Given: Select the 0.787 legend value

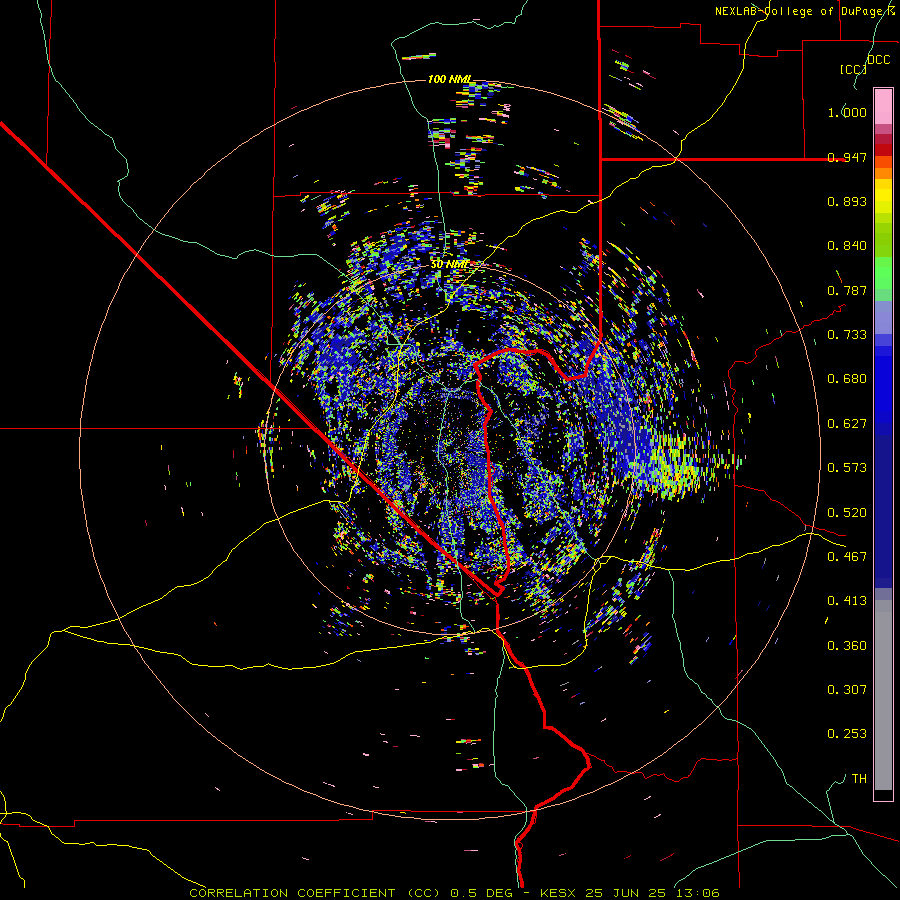Looking at the screenshot, I should (x=847, y=290).
